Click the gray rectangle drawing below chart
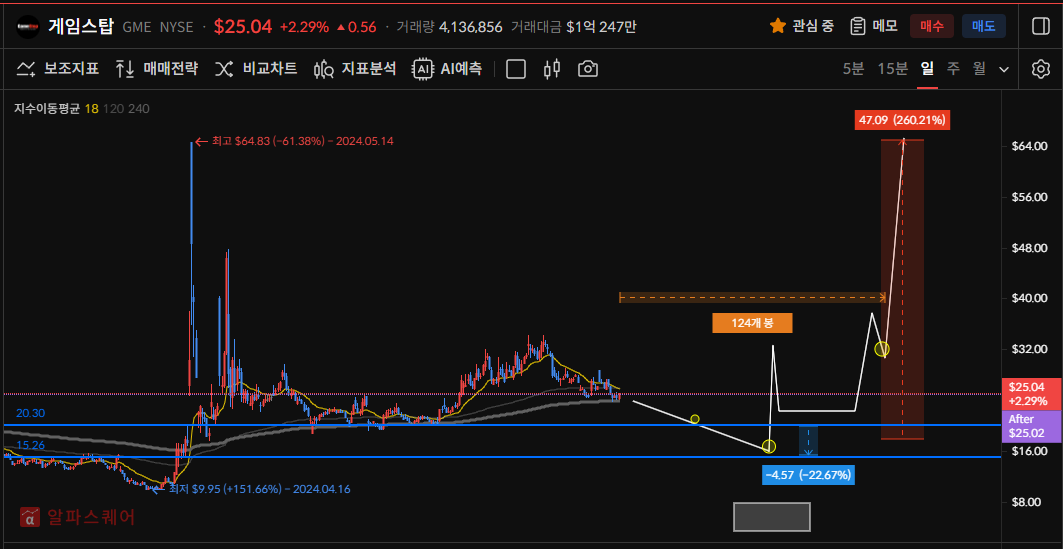Image resolution: width=1063 pixels, height=549 pixels. point(771,516)
